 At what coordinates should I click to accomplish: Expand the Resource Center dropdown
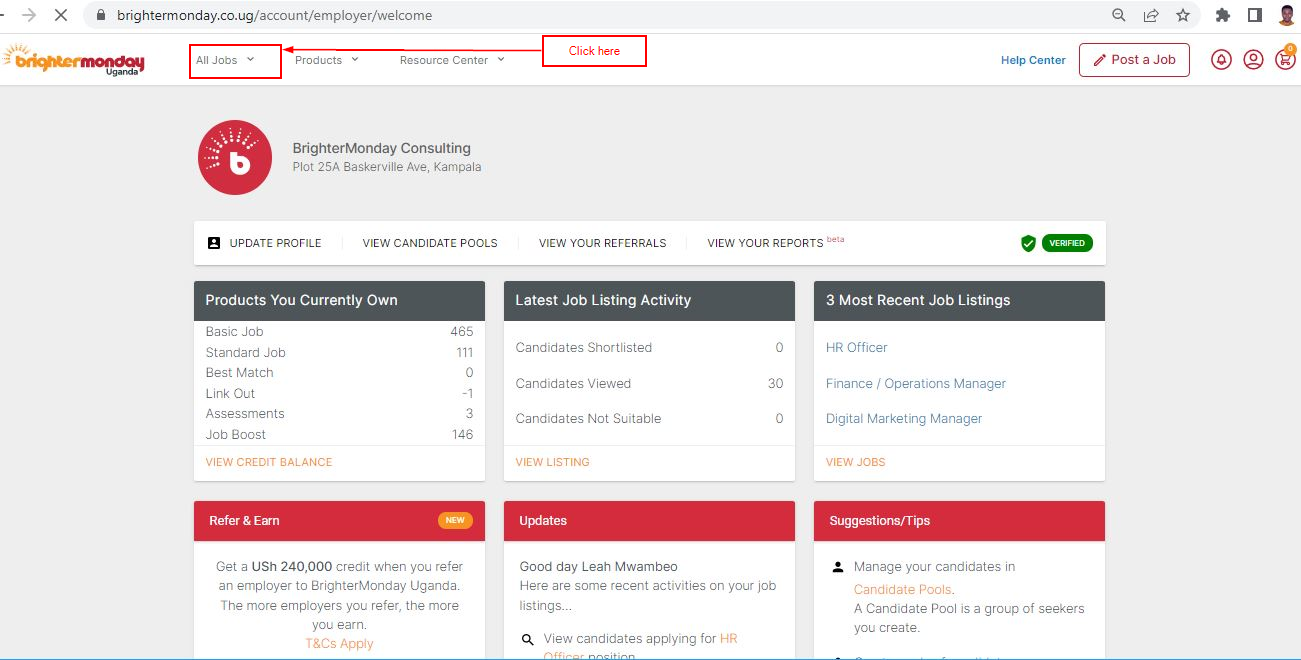click(452, 60)
